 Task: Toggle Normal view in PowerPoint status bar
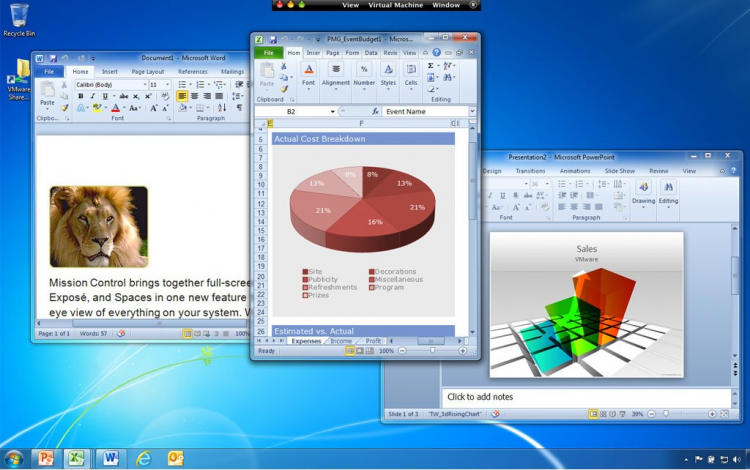point(593,414)
